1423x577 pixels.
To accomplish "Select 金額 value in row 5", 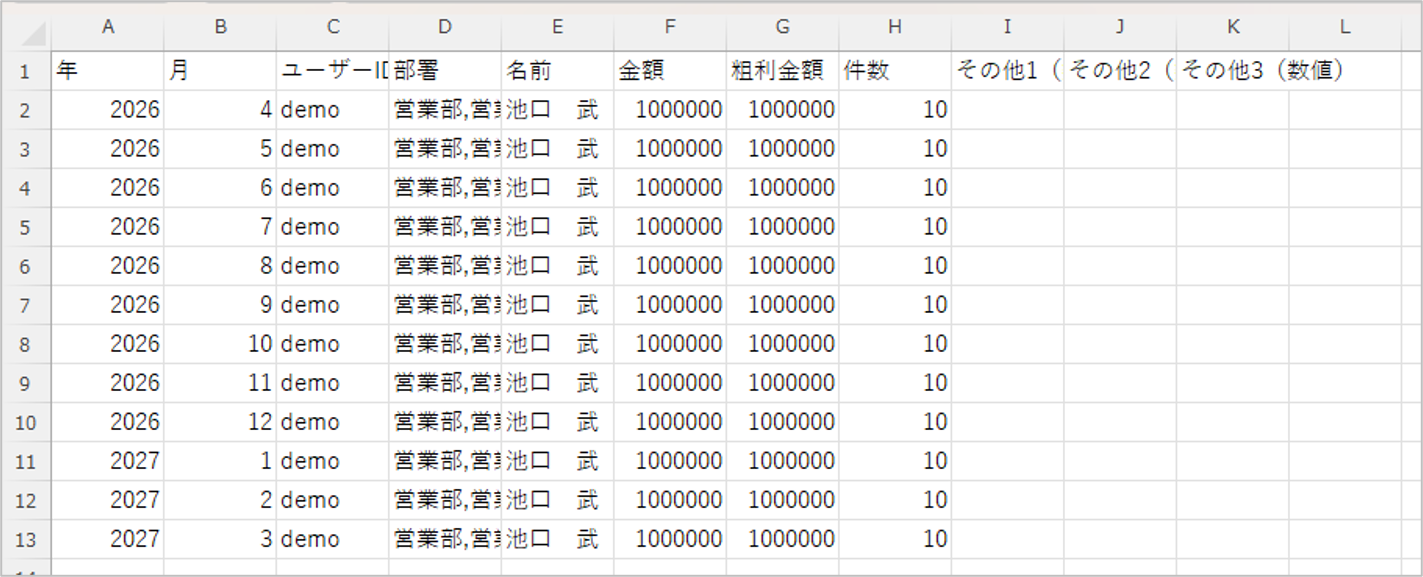I will (x=670, y=227).
